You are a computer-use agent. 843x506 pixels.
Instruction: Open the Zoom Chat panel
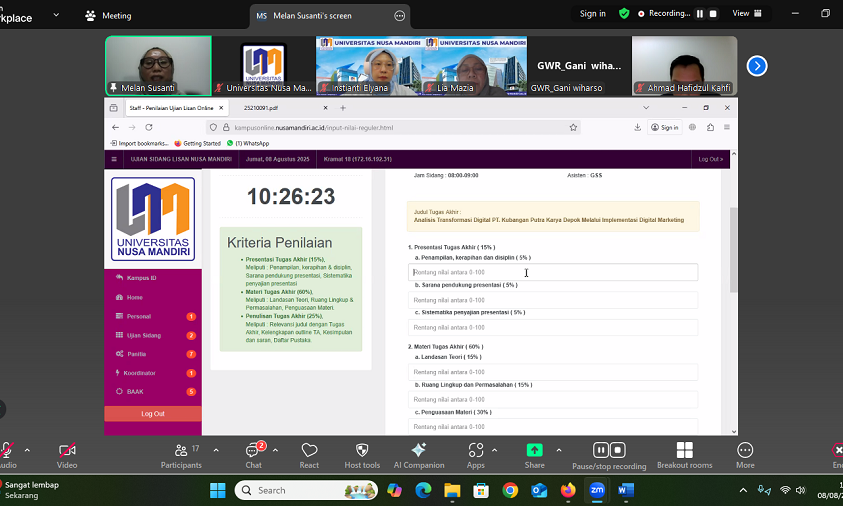[x=254, y=455]
